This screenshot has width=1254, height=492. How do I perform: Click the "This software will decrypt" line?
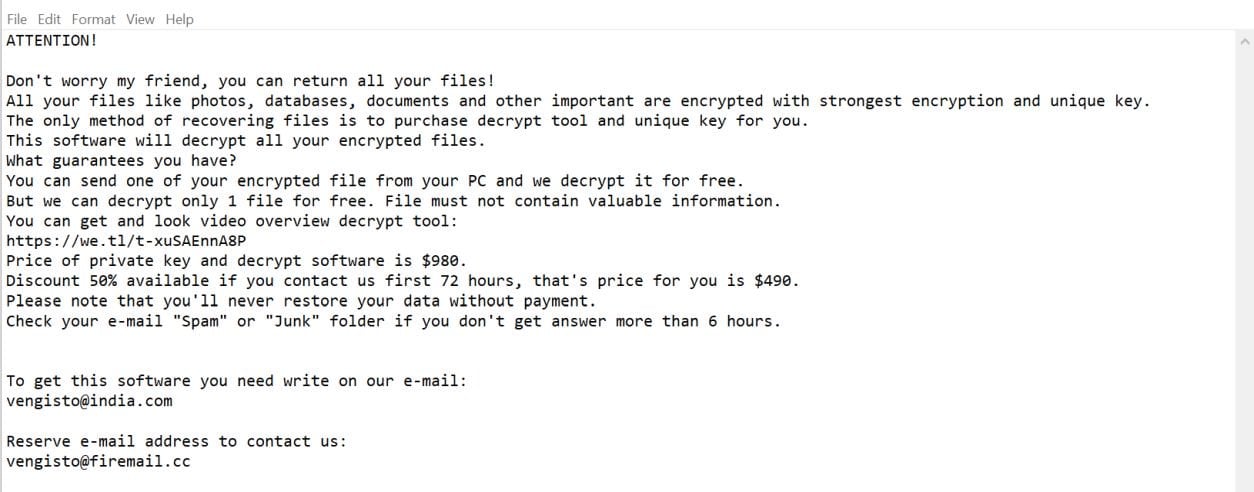[245, 141]
